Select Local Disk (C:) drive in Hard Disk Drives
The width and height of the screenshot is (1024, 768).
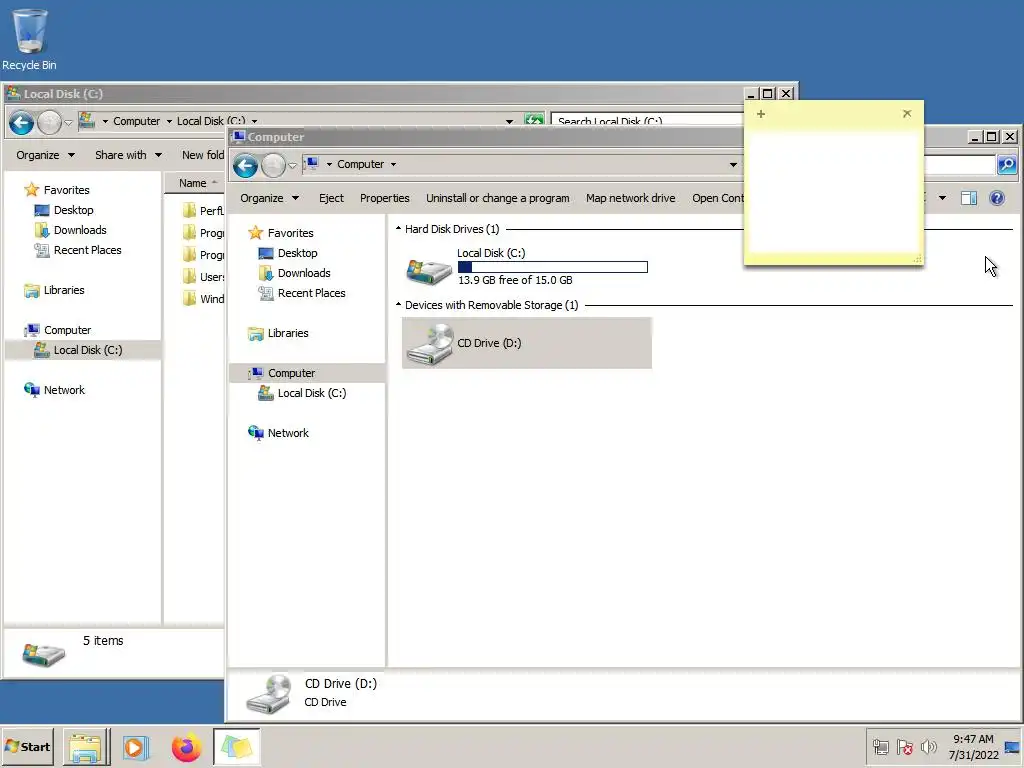click(526, 266)
